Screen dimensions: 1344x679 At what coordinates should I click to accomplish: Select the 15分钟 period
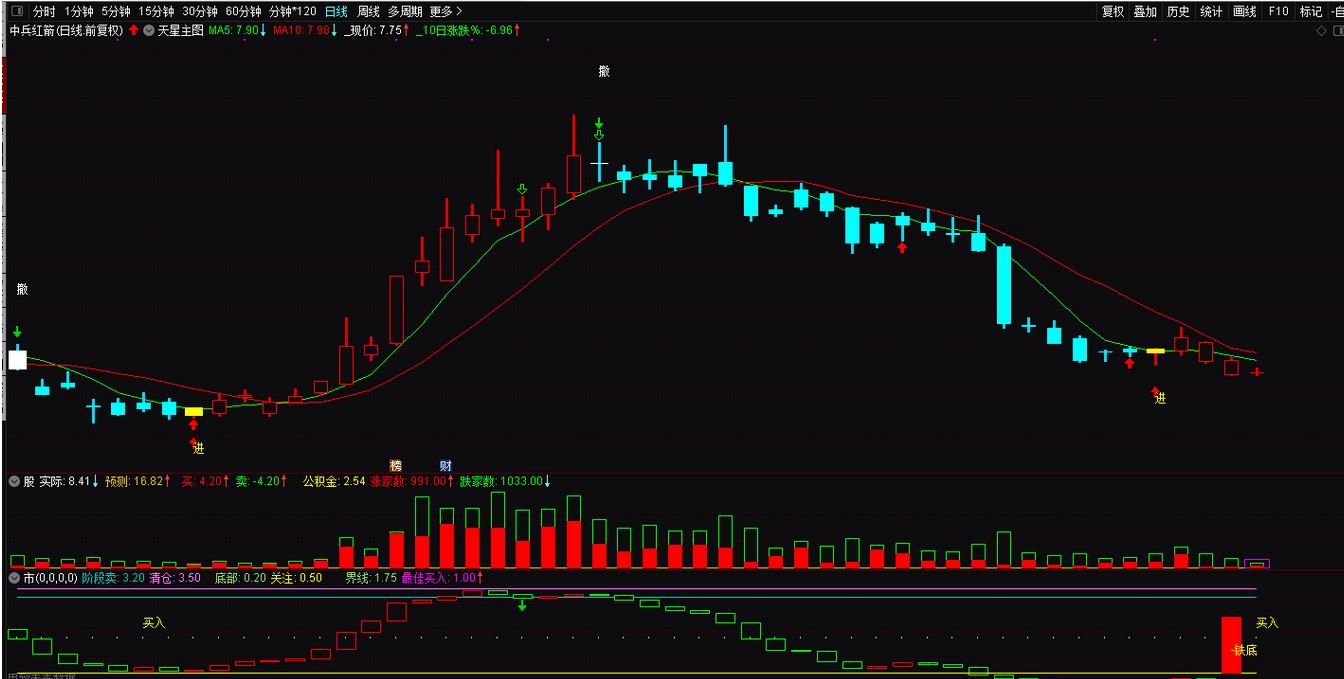(x=156, y=12)
